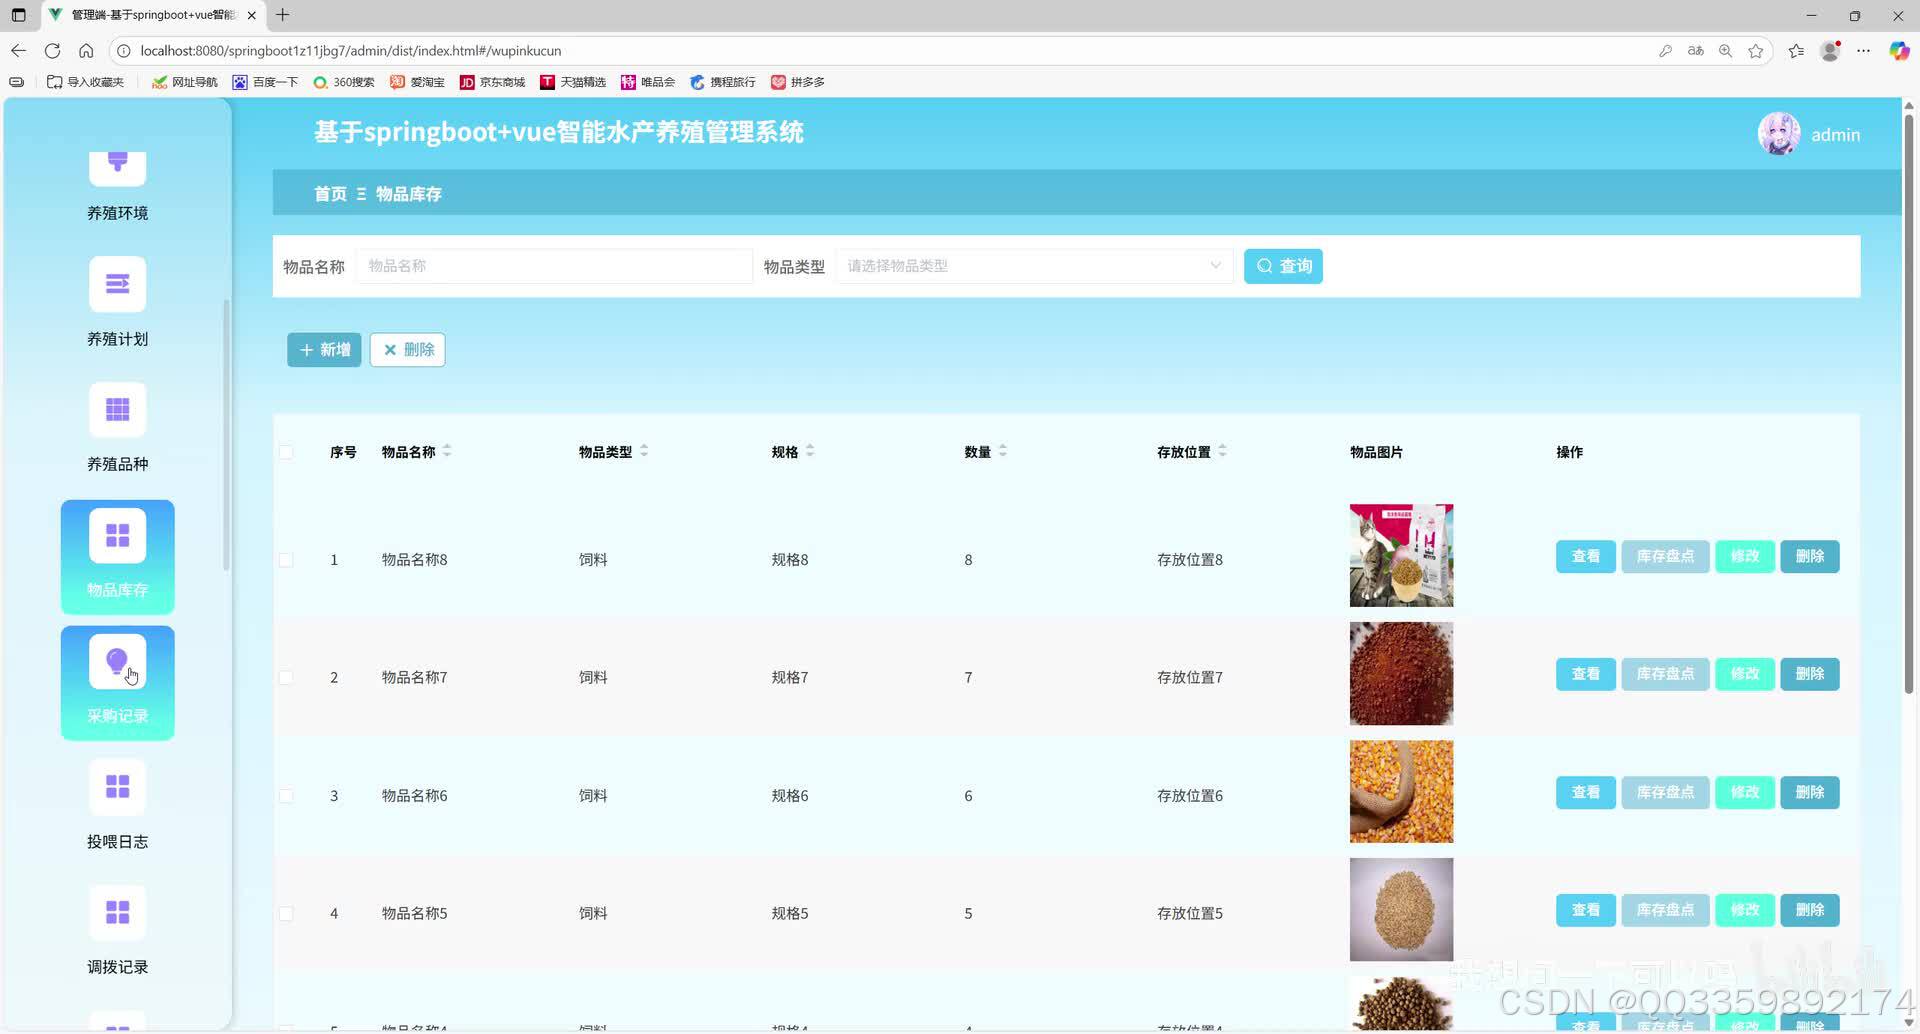Open the 携程旅行 bookmark
Image resolution: width=1920 pixels, height=1034 pixels.
pos(722,82)
